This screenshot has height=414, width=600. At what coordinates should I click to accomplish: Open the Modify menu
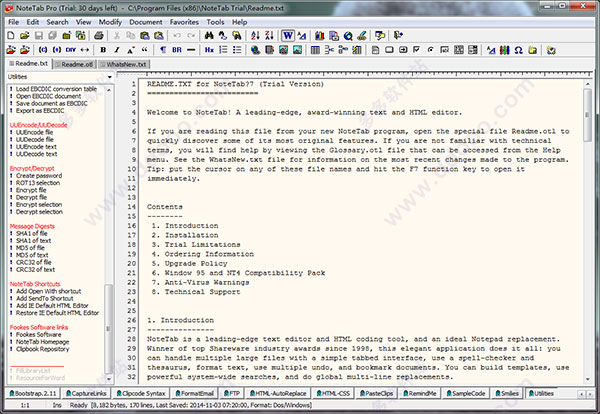pyautogui.click(x=110, y=22)
